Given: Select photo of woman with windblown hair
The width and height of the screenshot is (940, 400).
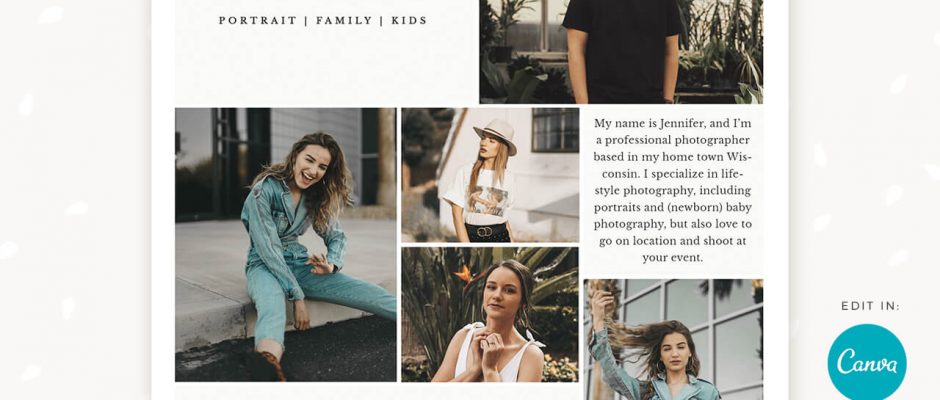Looking at the screenshot, I should click(x=673, y=339).
